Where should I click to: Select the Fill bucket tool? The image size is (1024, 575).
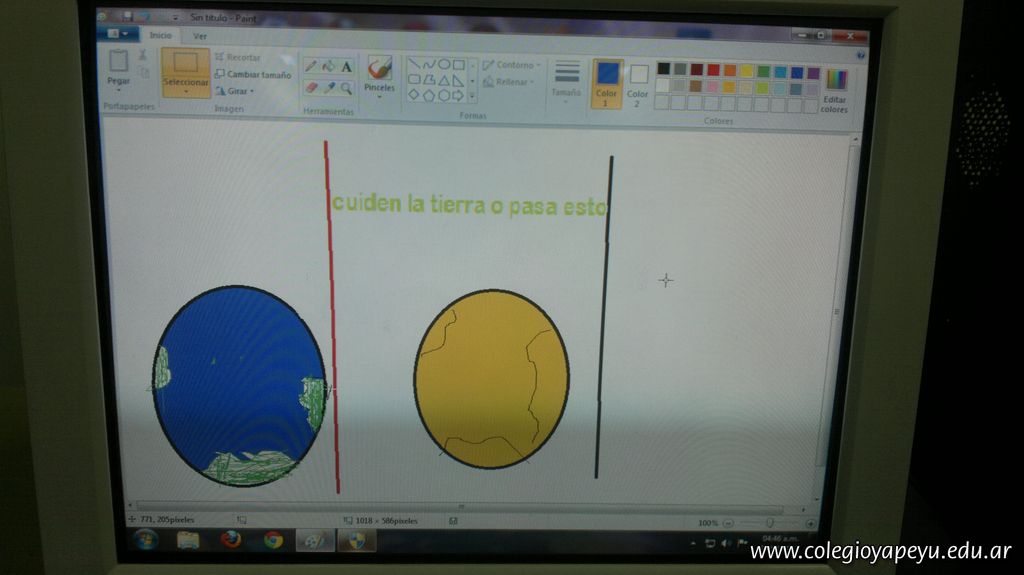[328, 66]
